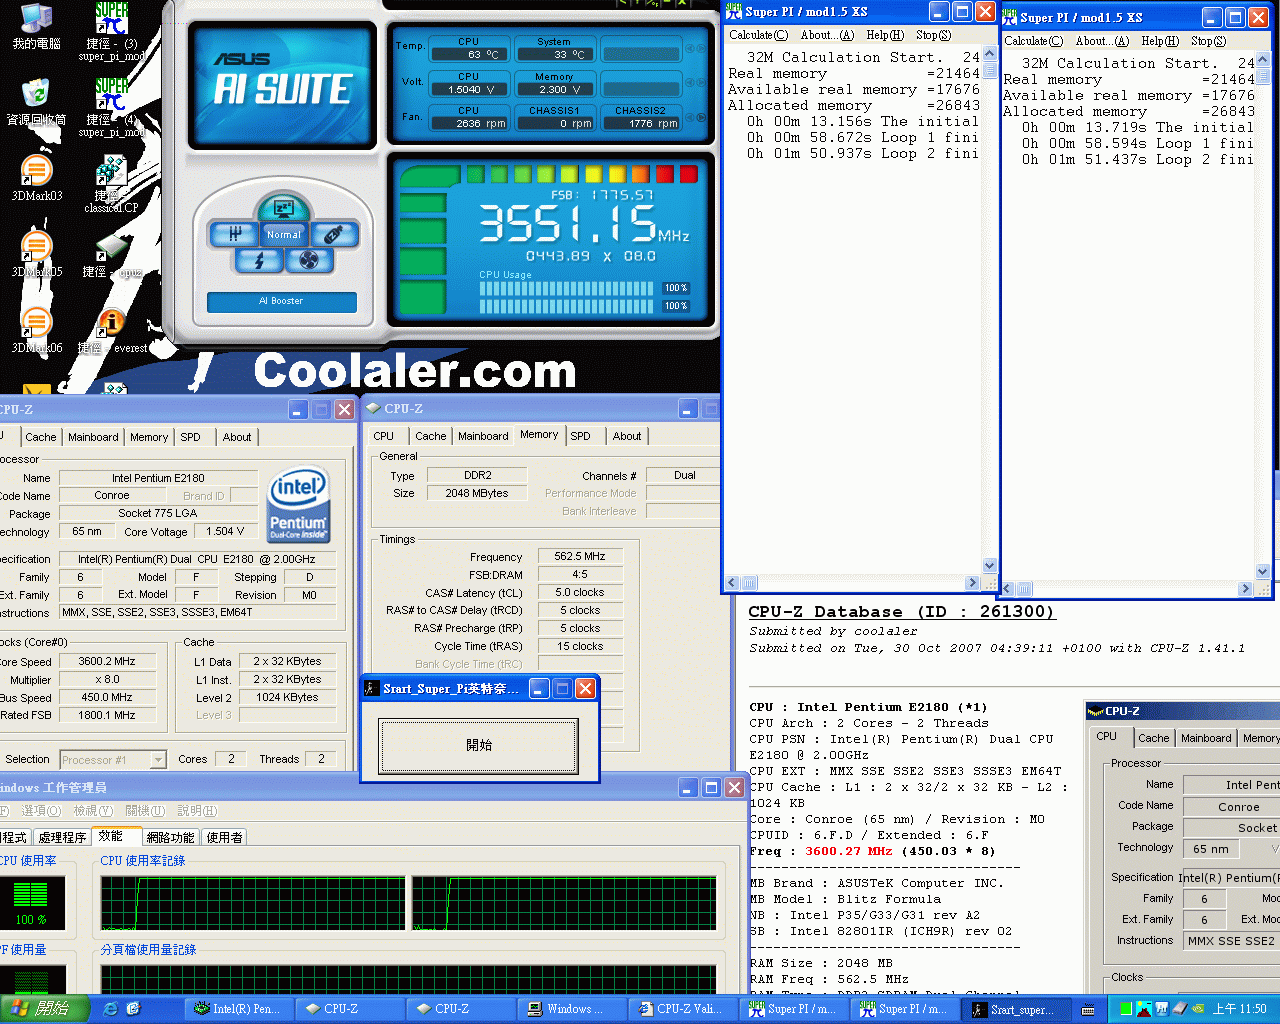Select the 3DMark05 desktop shortcut
This screenshot has width=1280, height=1024.
click(36, 254)
